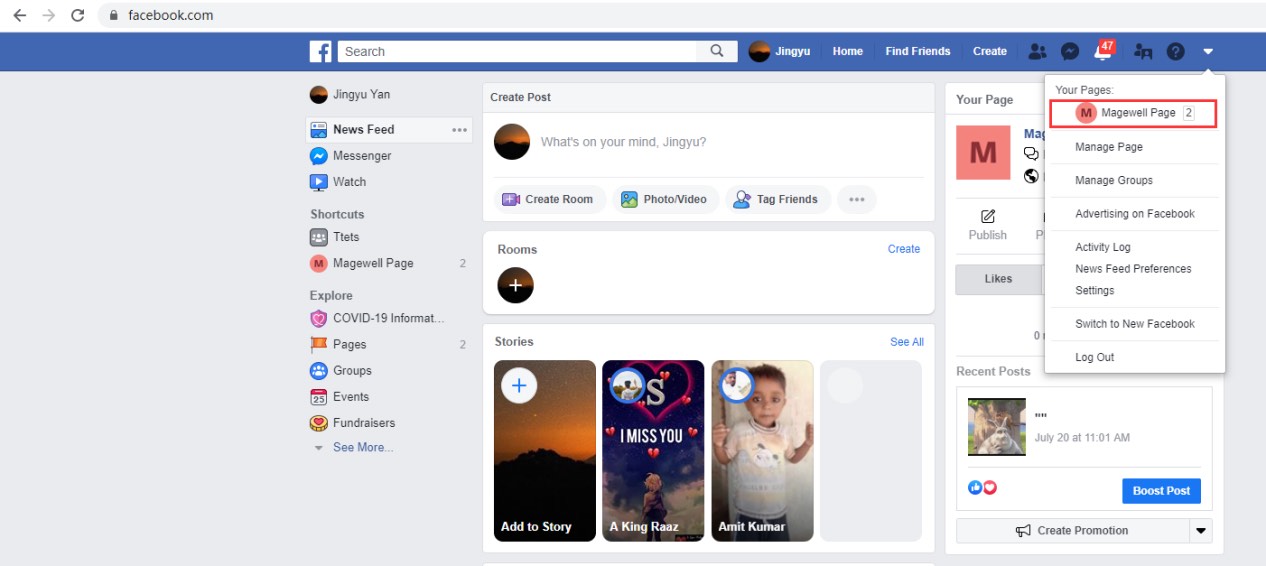Go to Home in top navigation
Image resolution: width=1266 pixels, height=566 pixels.
[x=848, y=51]
